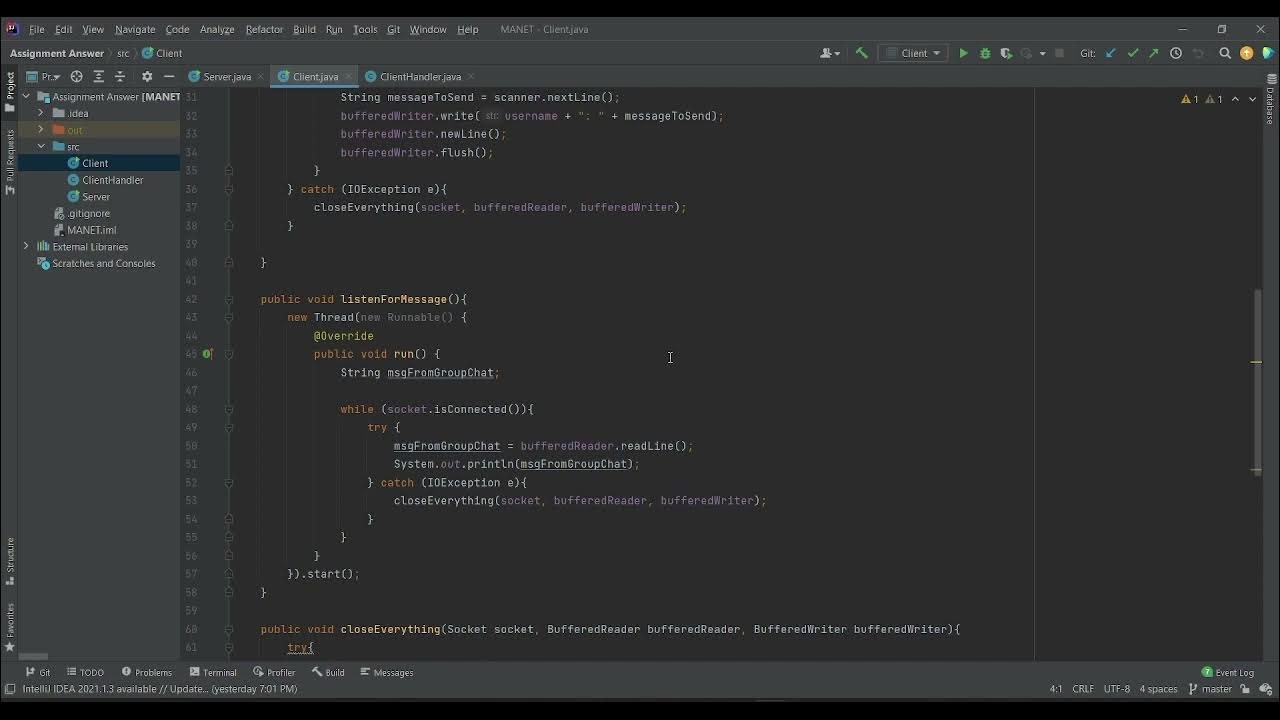The width and height of the screenshot is (1280, 720).
Task: Toggle the Structure side tool window
Action: coord(10,561)
